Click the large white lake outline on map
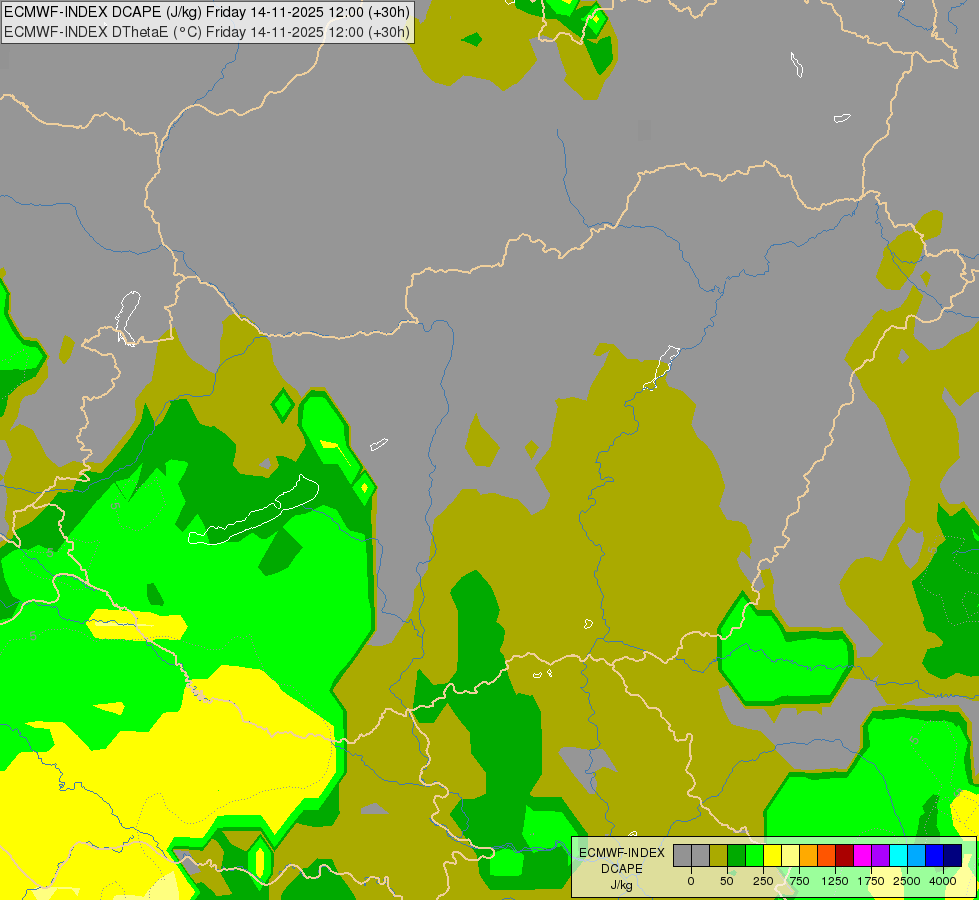979x900 pixels. 253,512
